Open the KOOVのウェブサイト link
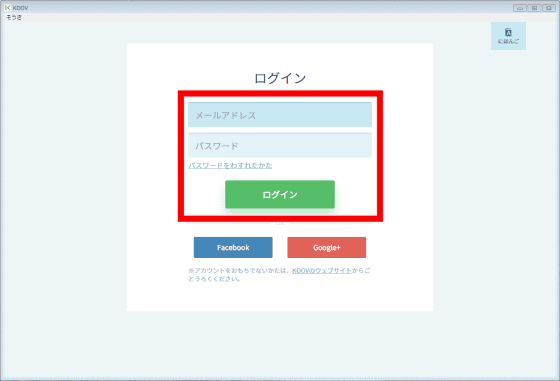 tap(322, 271)
